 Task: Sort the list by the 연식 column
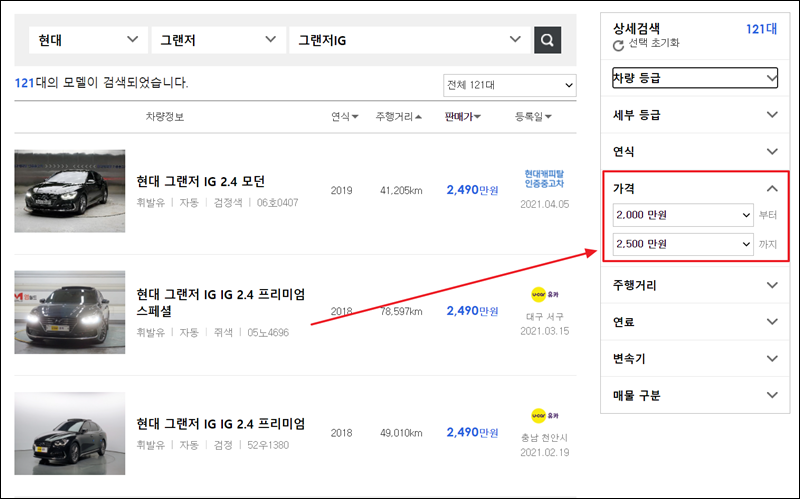pos(344,117)
